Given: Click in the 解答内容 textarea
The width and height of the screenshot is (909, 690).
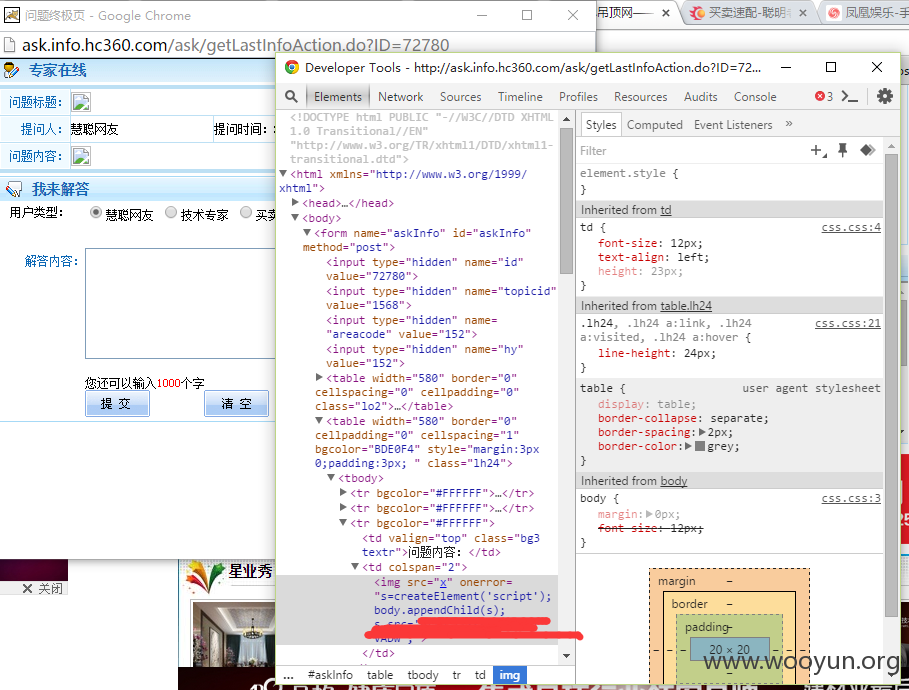Looking at the screenshot, I should pos(180,304).
